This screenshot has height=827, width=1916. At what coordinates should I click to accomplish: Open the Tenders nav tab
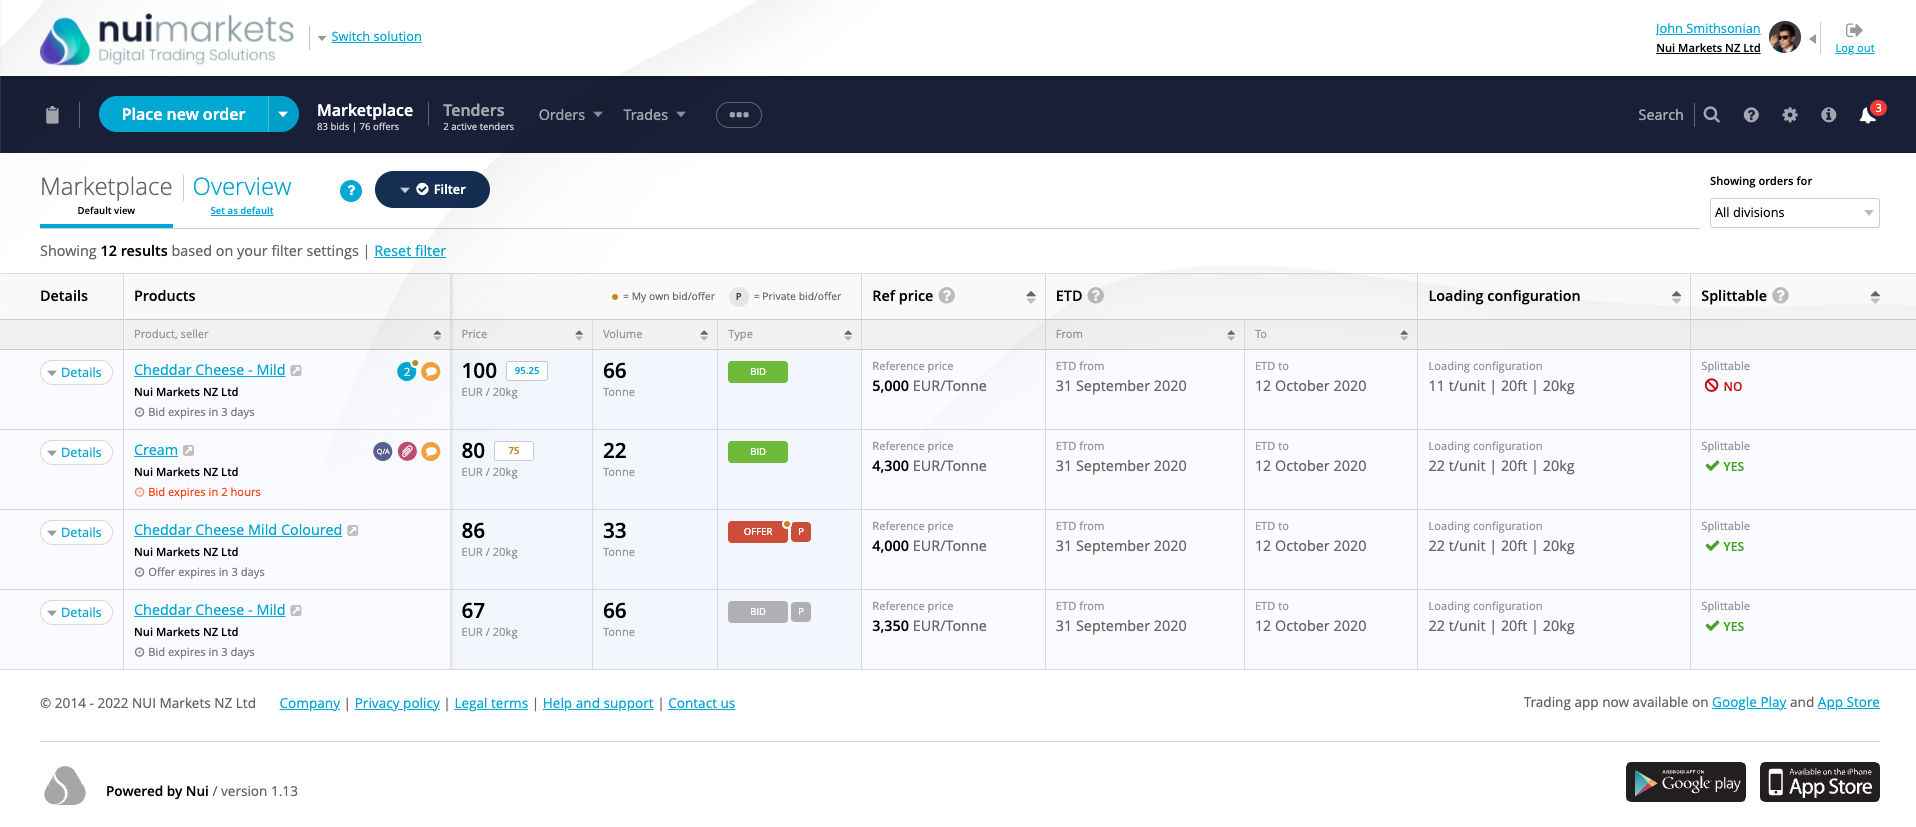tap(478, 115)
